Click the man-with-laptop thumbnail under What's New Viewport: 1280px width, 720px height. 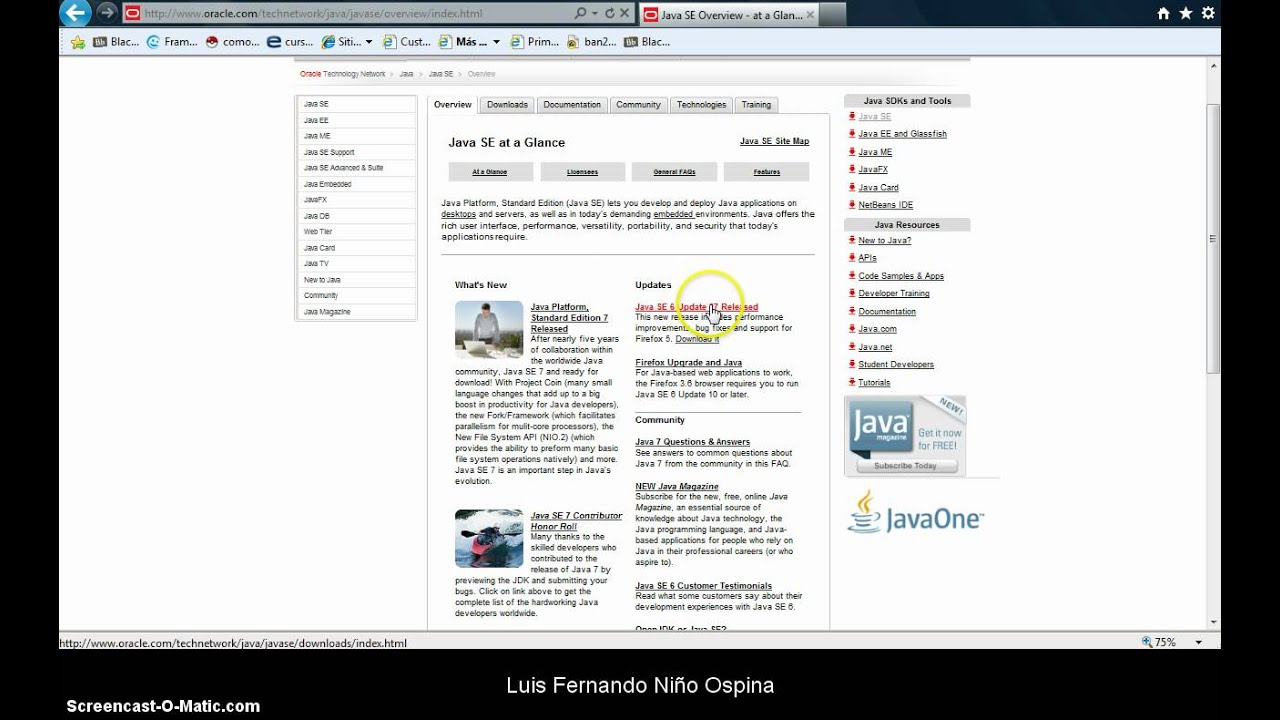489,330
